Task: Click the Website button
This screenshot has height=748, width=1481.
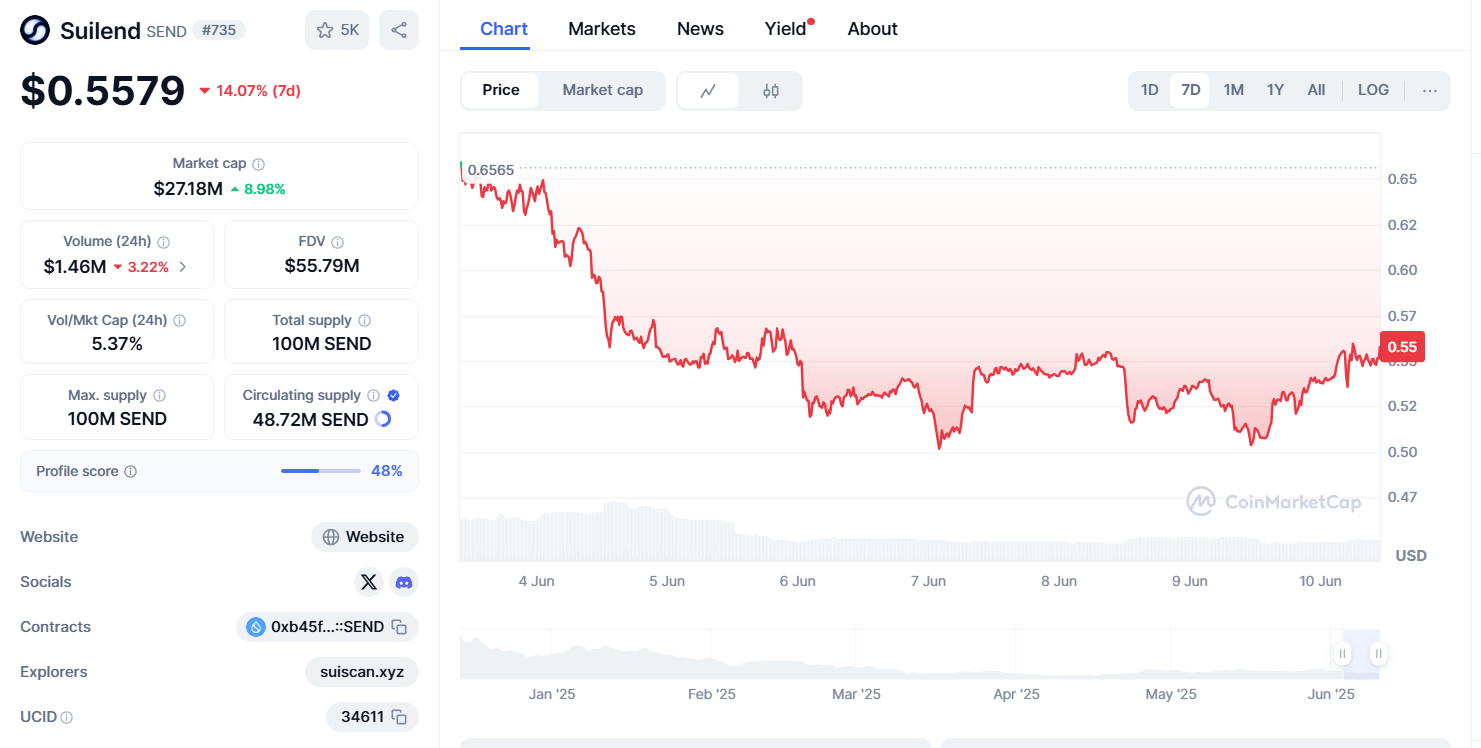Action: [x=365, y=537]
